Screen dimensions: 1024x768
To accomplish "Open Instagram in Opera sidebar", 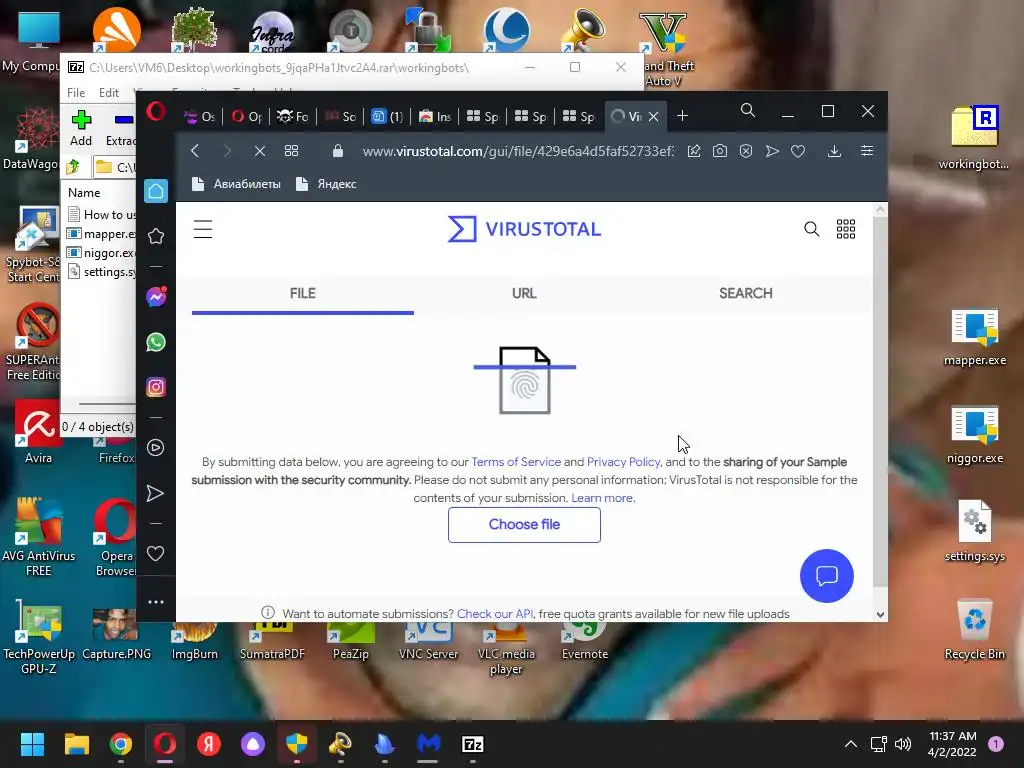I will (x=156, y=387).
